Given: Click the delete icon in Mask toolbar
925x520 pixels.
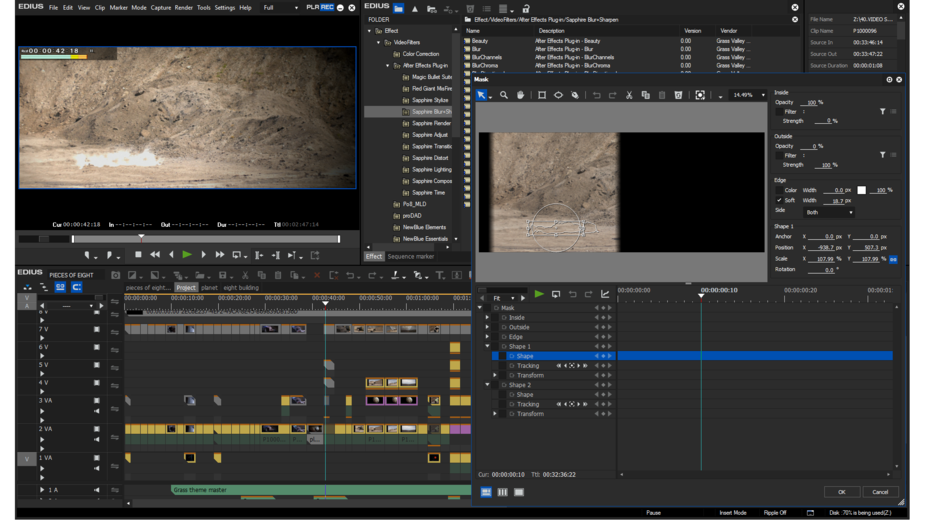Looking at the screenshot, I should [678, 95].
